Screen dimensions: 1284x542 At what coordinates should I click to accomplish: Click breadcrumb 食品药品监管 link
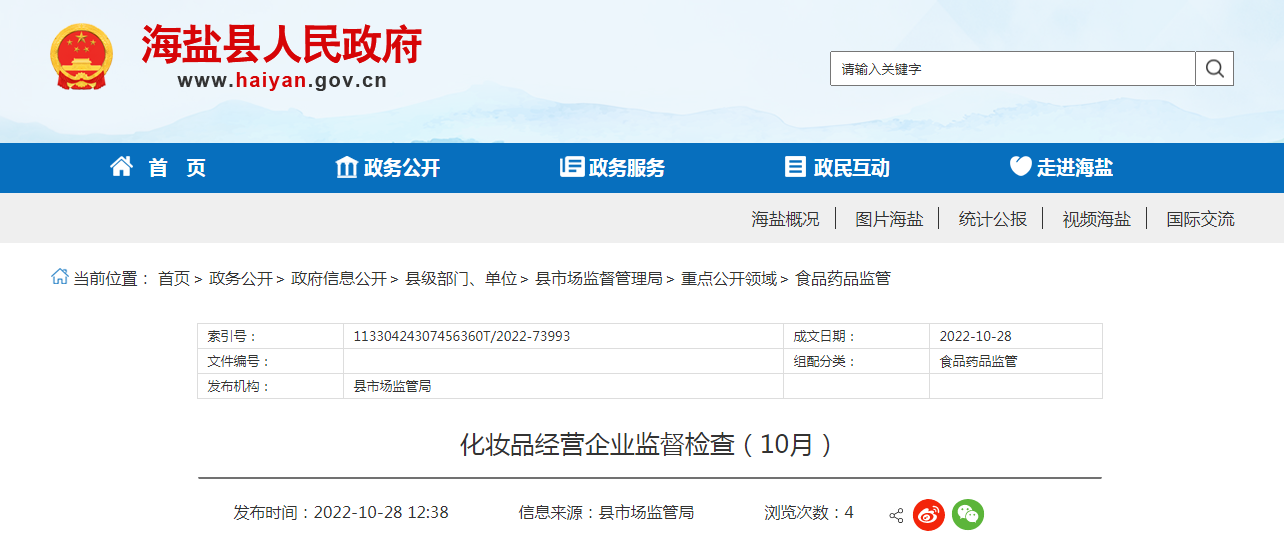[843, 279]
